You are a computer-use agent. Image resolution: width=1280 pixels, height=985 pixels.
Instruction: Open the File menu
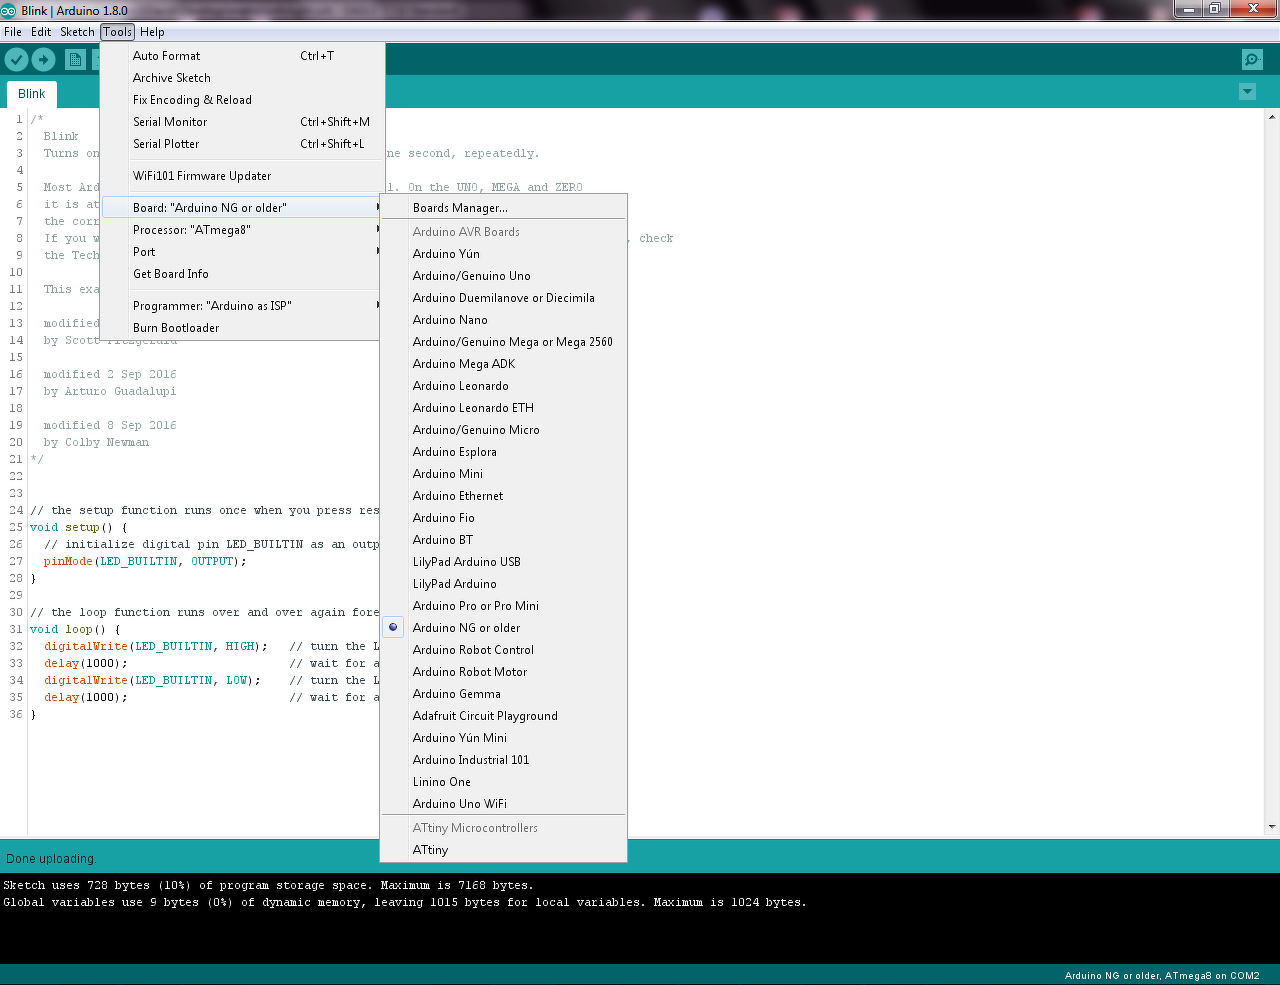click(x=13, y=32)
